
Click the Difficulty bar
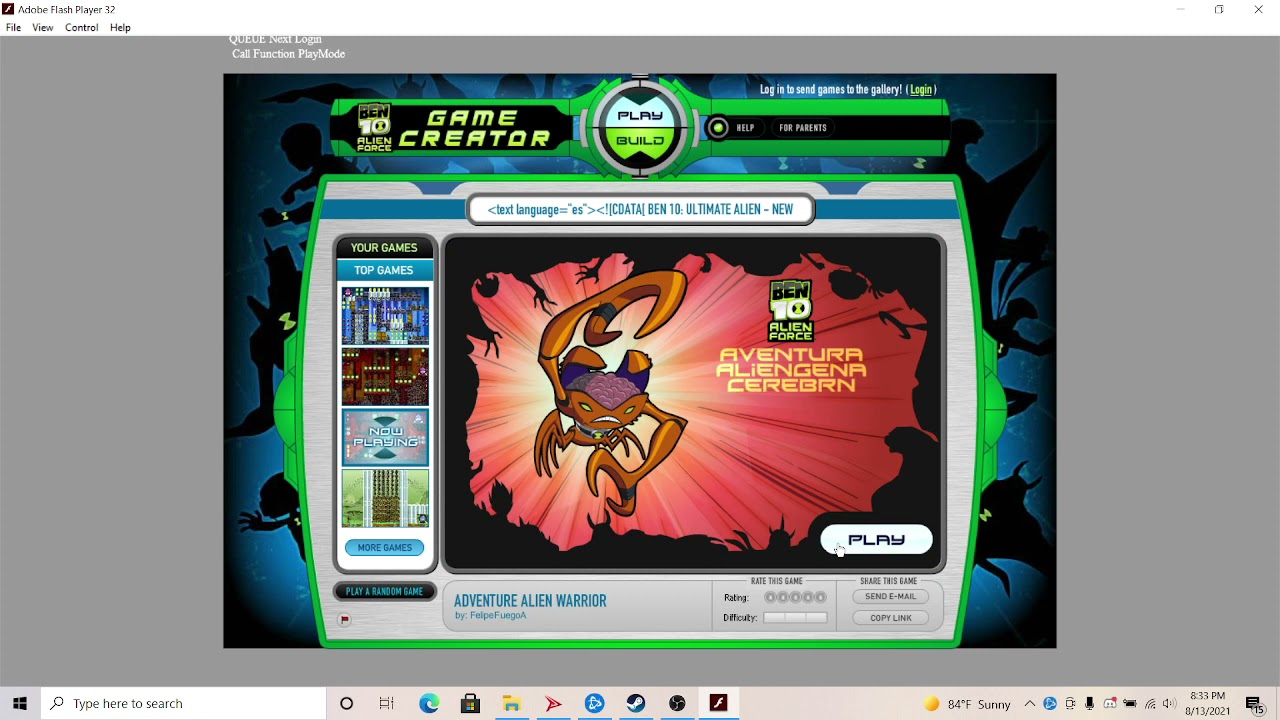[796, 618]
